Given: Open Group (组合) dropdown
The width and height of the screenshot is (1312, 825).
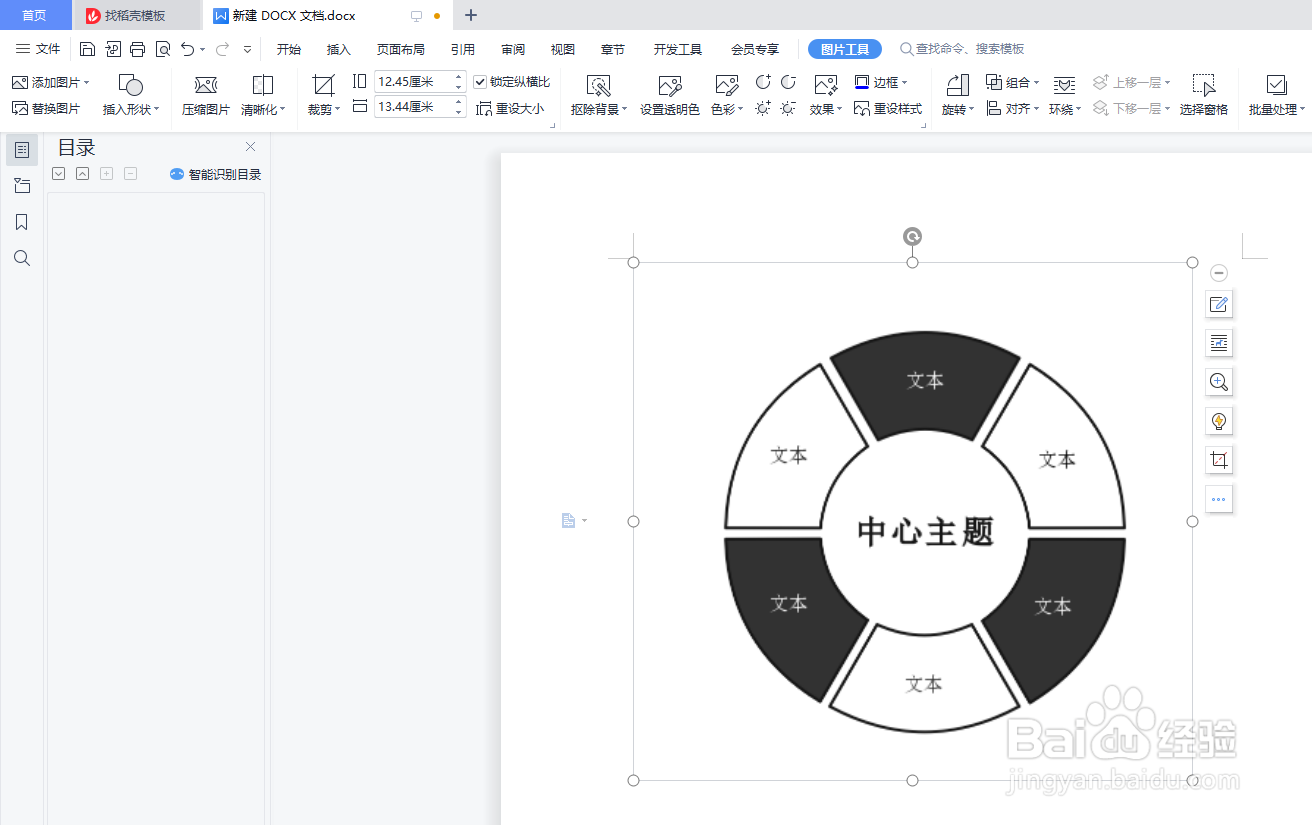Looking at the screenshot, I should pyautogui.click(x=1013, y=82).
